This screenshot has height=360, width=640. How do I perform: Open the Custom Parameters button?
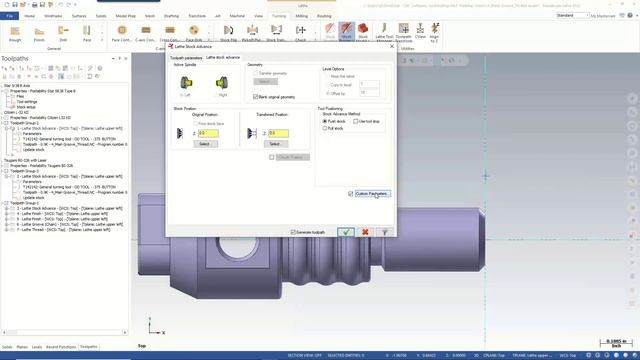[372, 194]
